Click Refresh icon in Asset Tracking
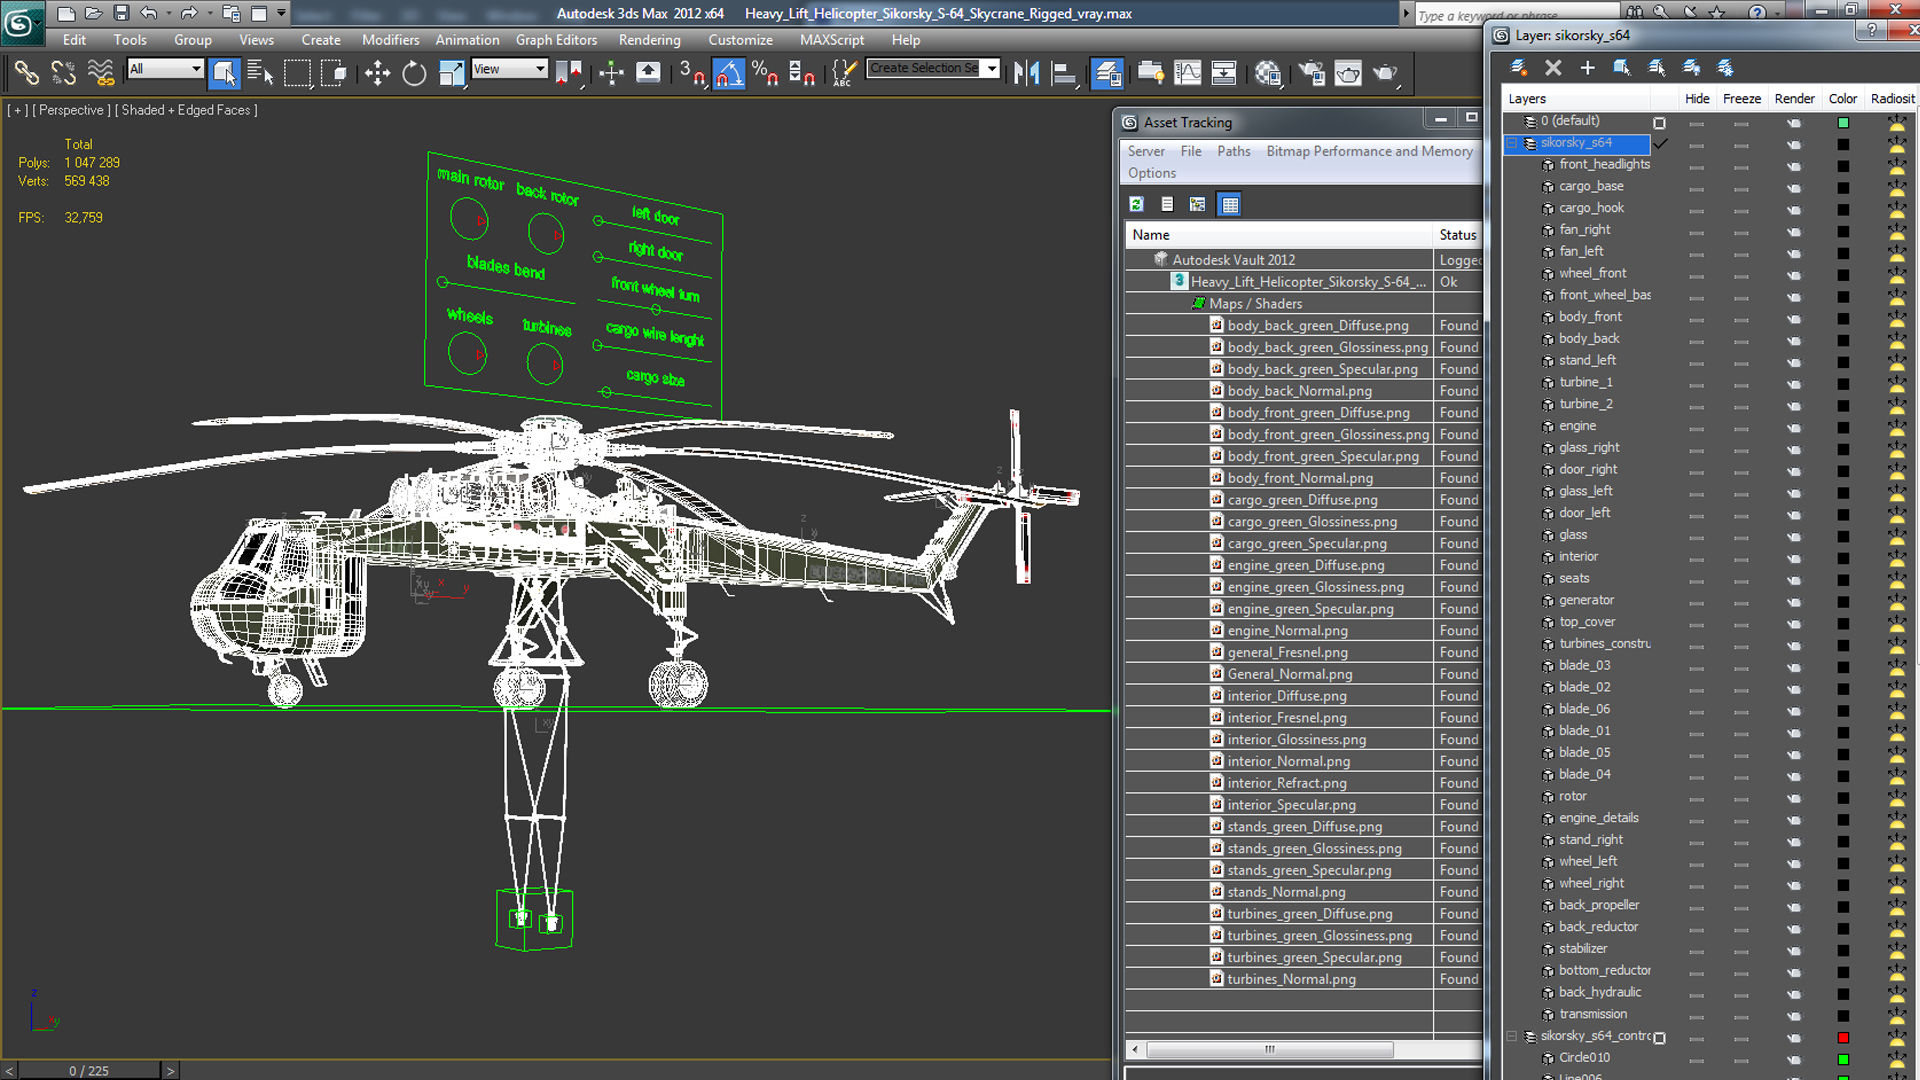Image resolution: width=1920 pixels, height=1080 pixels. 1136,204
